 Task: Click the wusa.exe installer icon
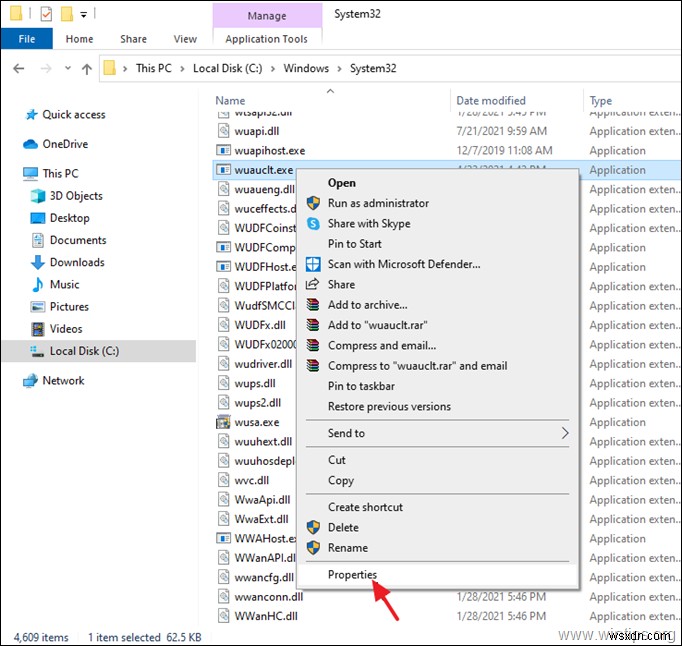pyautogui.click(x=223, y=422)
